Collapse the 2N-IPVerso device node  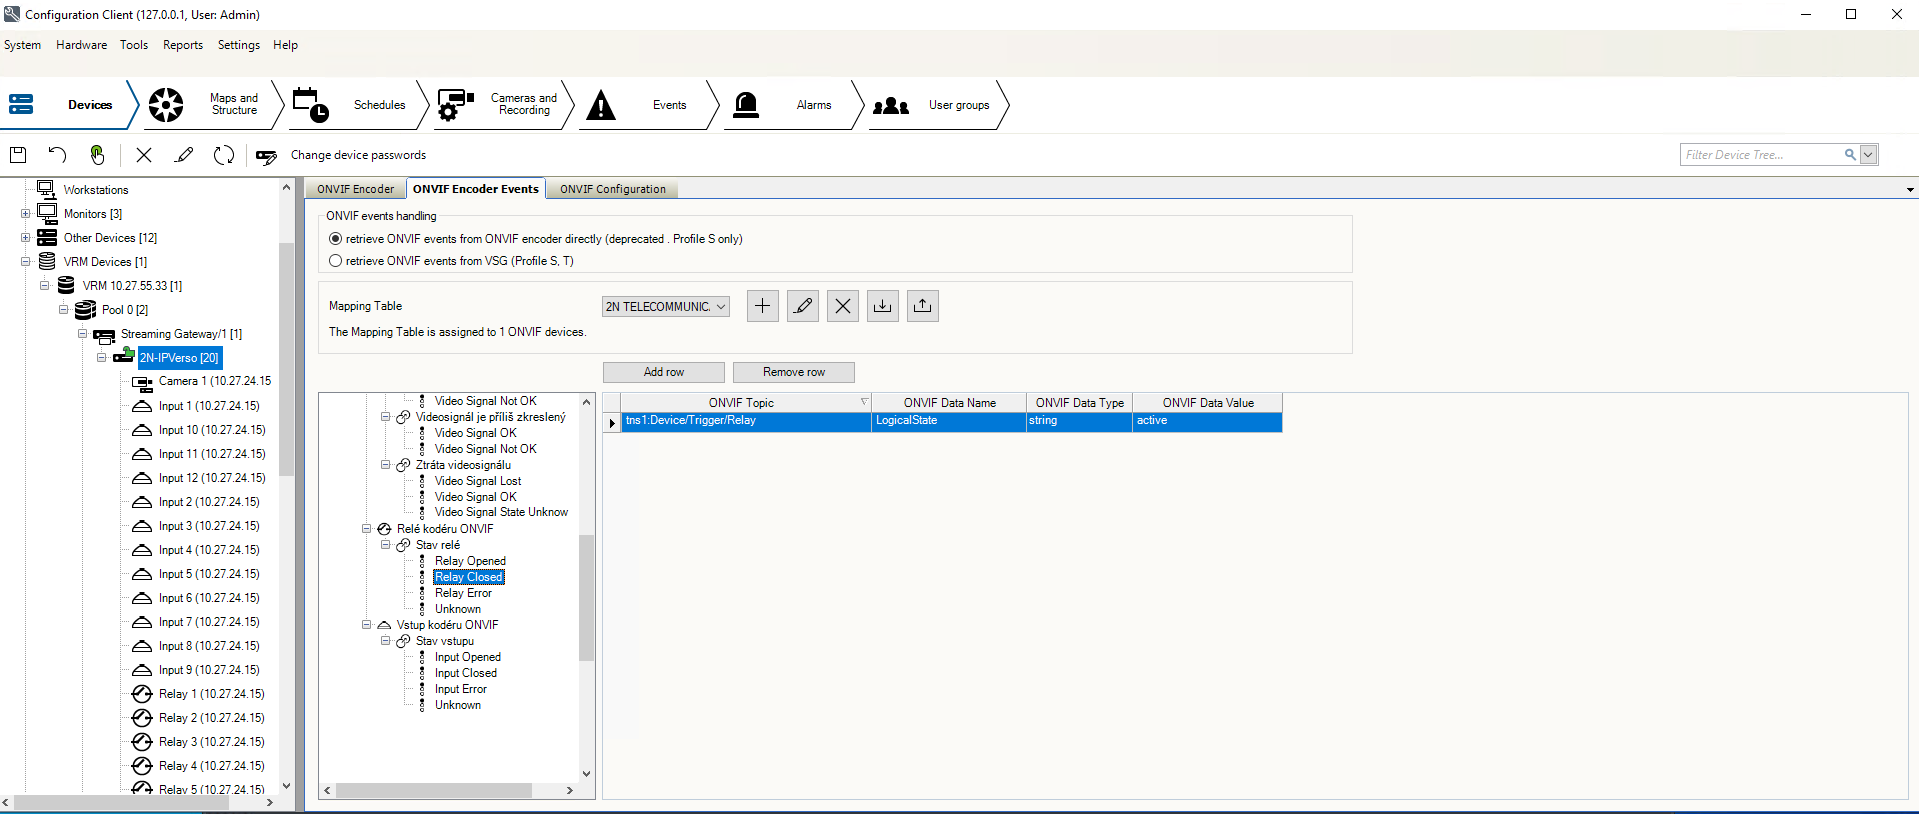click(102, 358)
